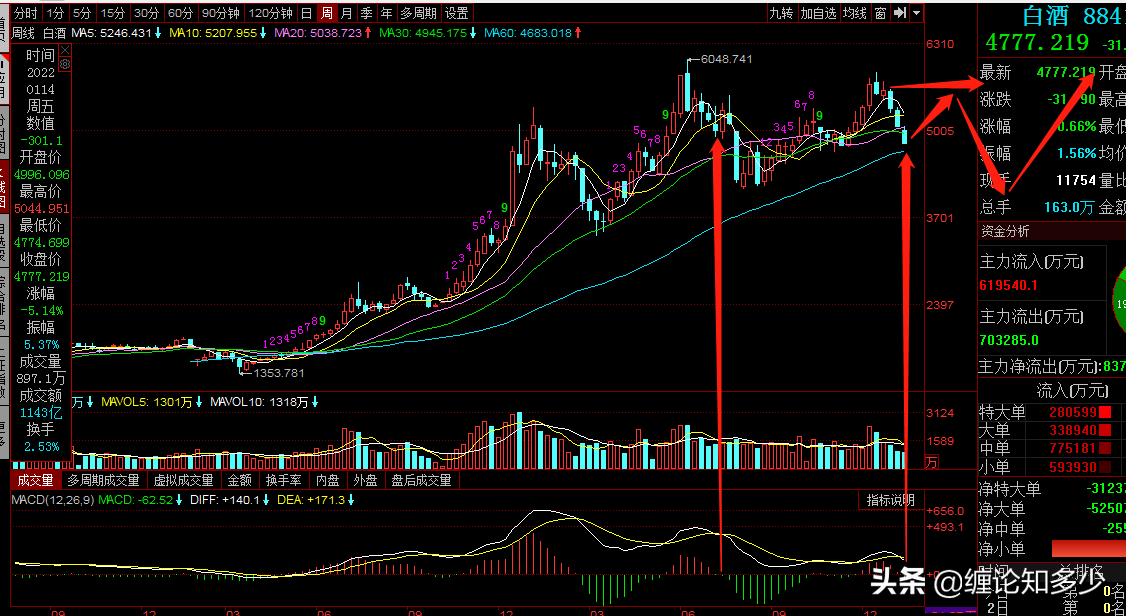
Task: Click the MACD(12,26,9) indicator label
Action: (52, 500)
